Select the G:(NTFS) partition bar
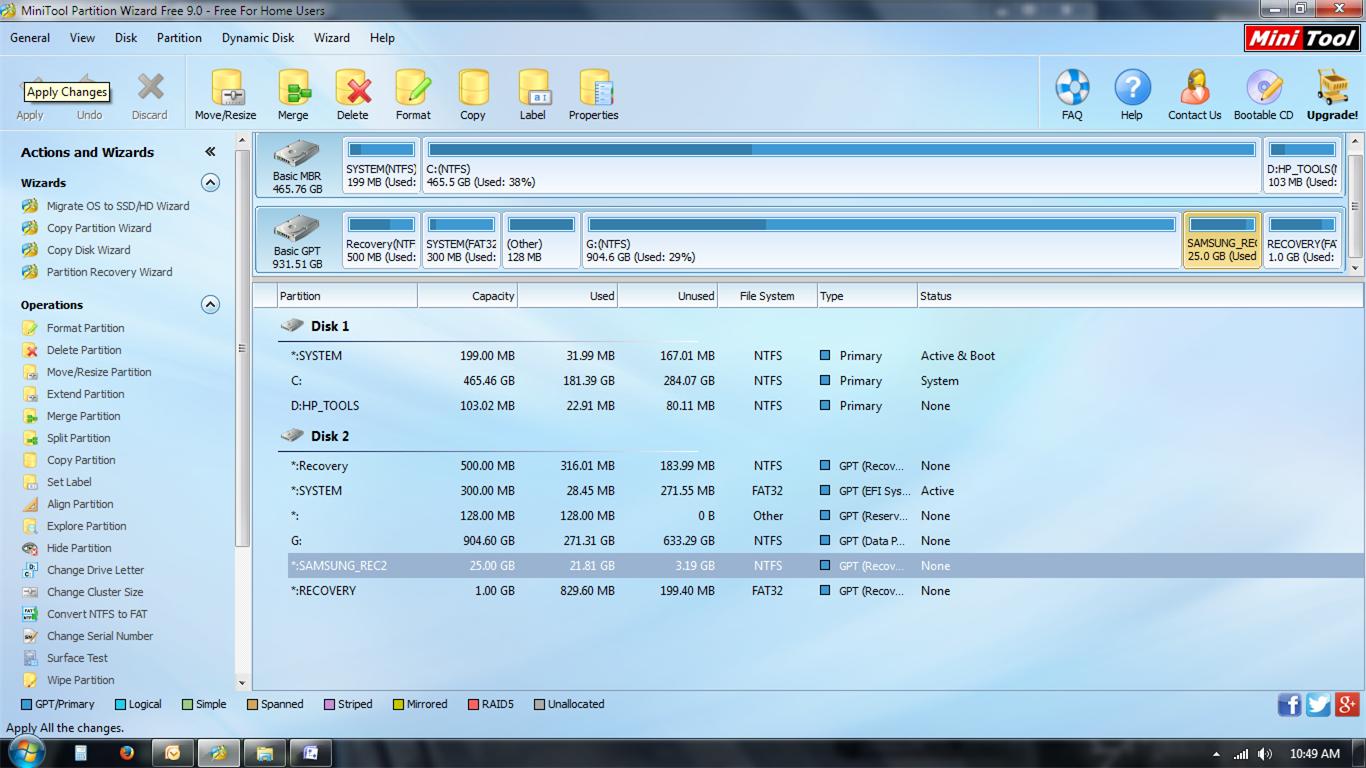The image size is (1366, 768). (881, 240)
